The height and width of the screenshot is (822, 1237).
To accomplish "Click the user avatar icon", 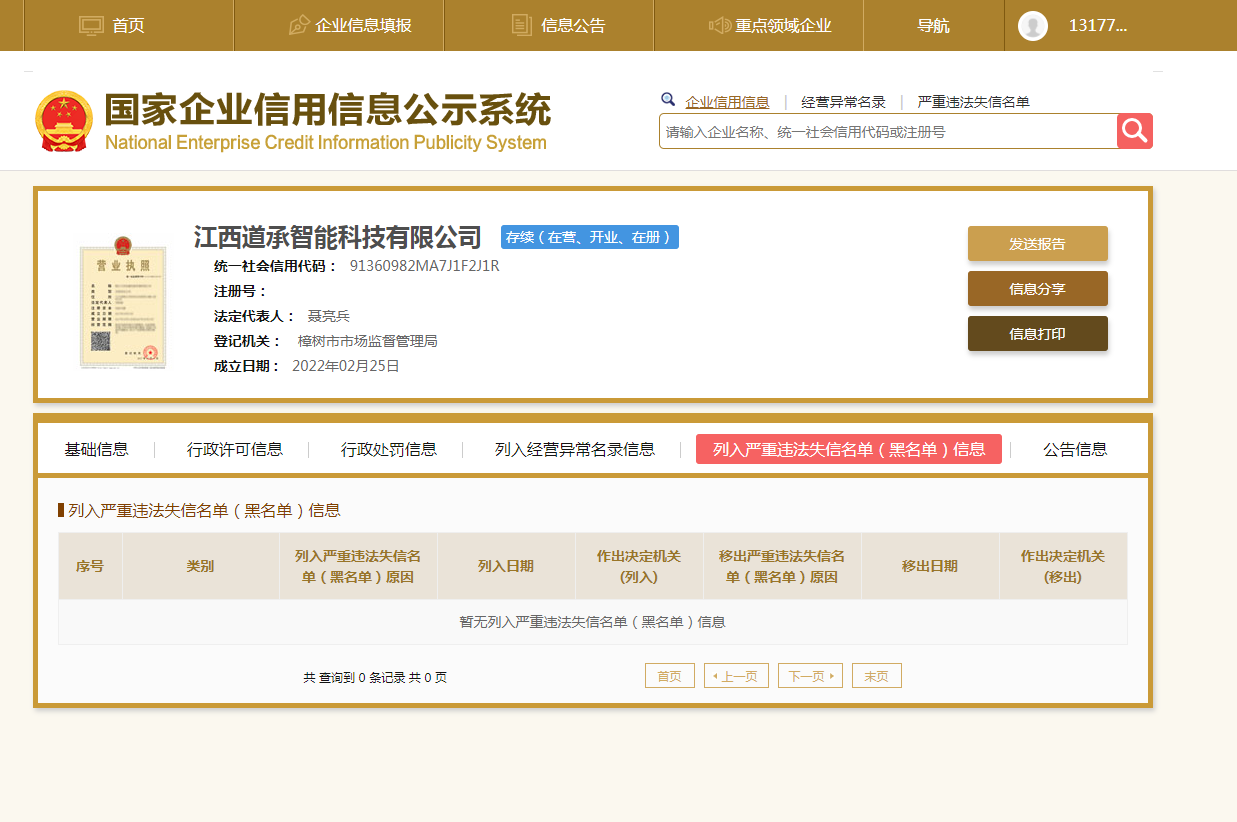I will [x=1033, y=26].
